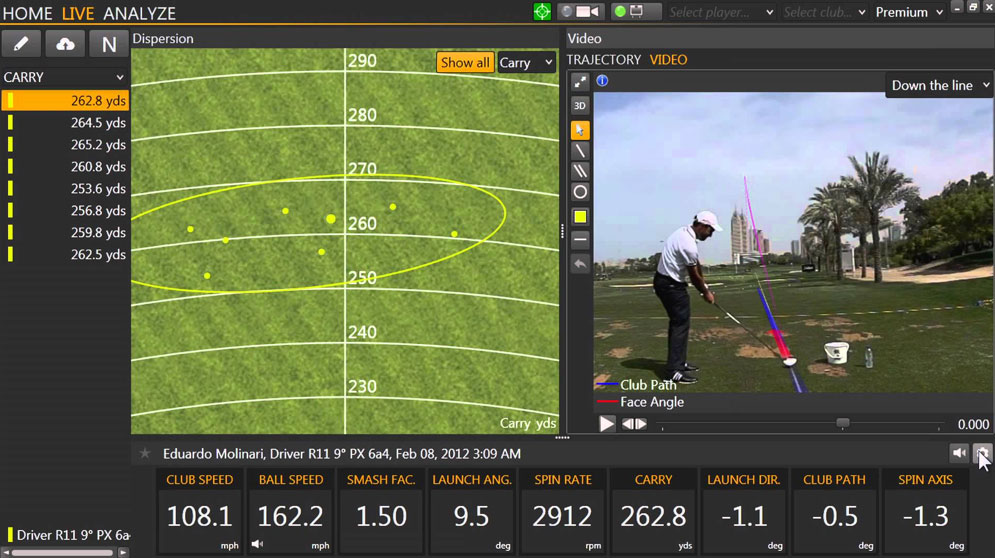The width and height of the screenshot is (995, 558).
Task: Open the Down the line dropdown
Action: point(940,85)
